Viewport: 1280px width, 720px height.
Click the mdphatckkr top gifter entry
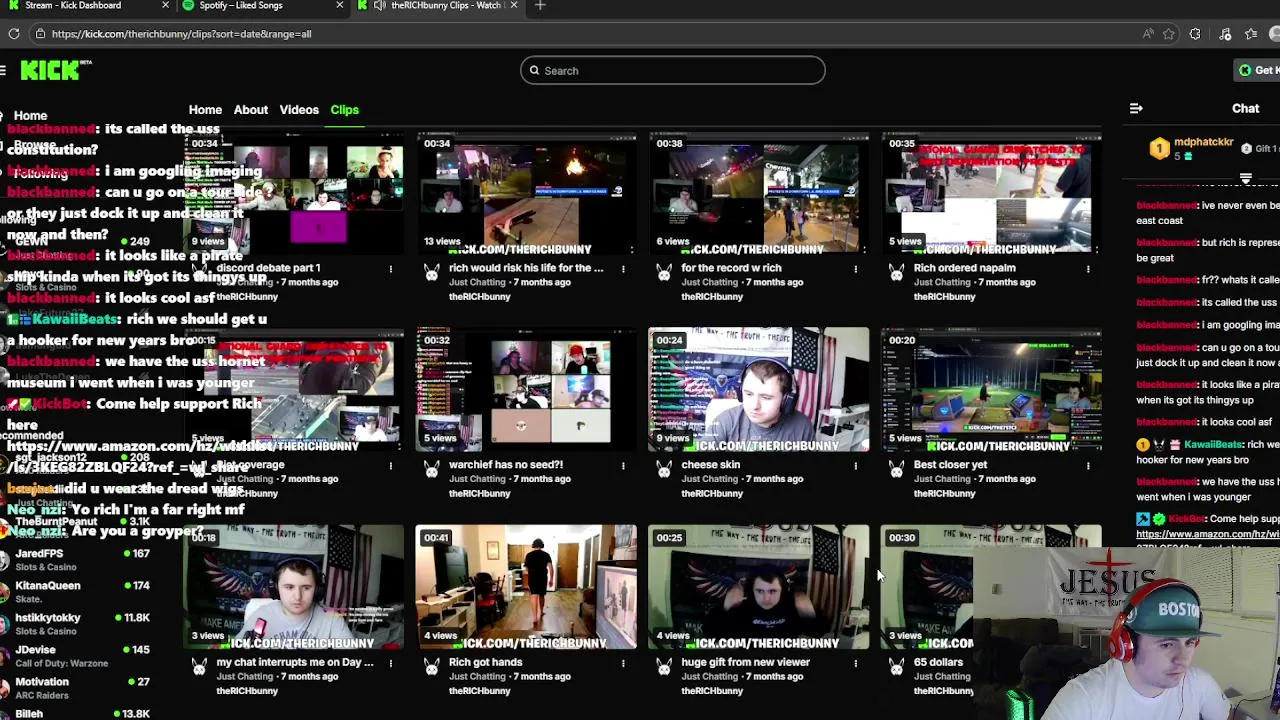tap(1192, 149)
